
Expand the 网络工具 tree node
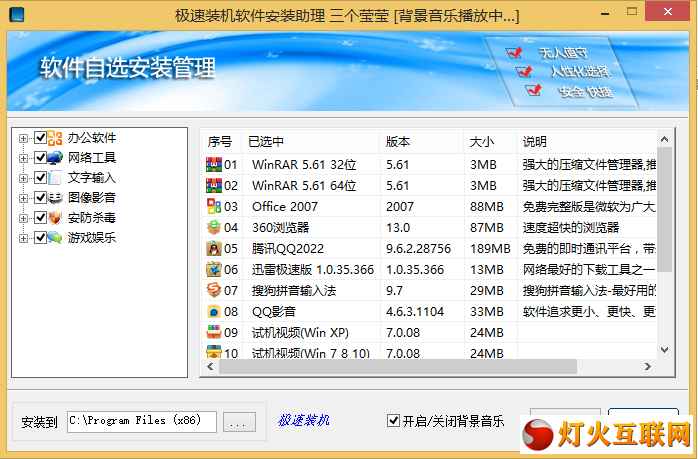23,158
